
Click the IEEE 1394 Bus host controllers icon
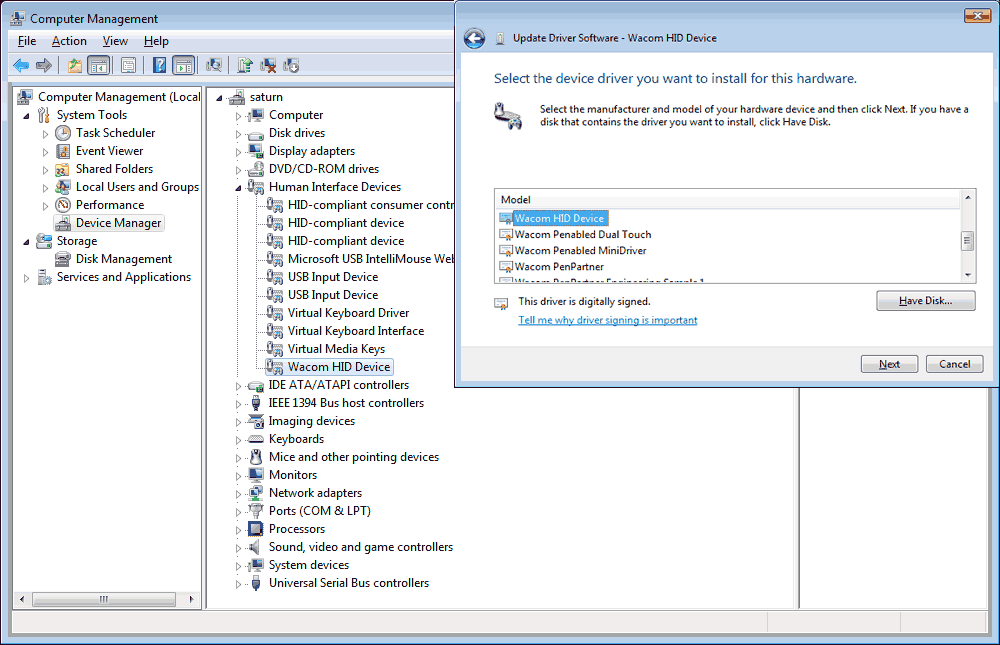[256, 403]
